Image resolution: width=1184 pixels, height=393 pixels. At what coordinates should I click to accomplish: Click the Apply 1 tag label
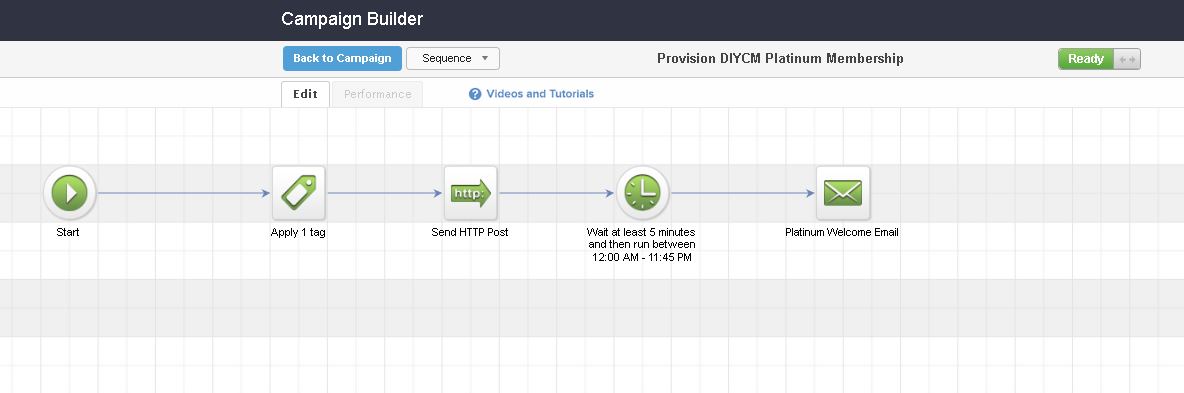298,233
